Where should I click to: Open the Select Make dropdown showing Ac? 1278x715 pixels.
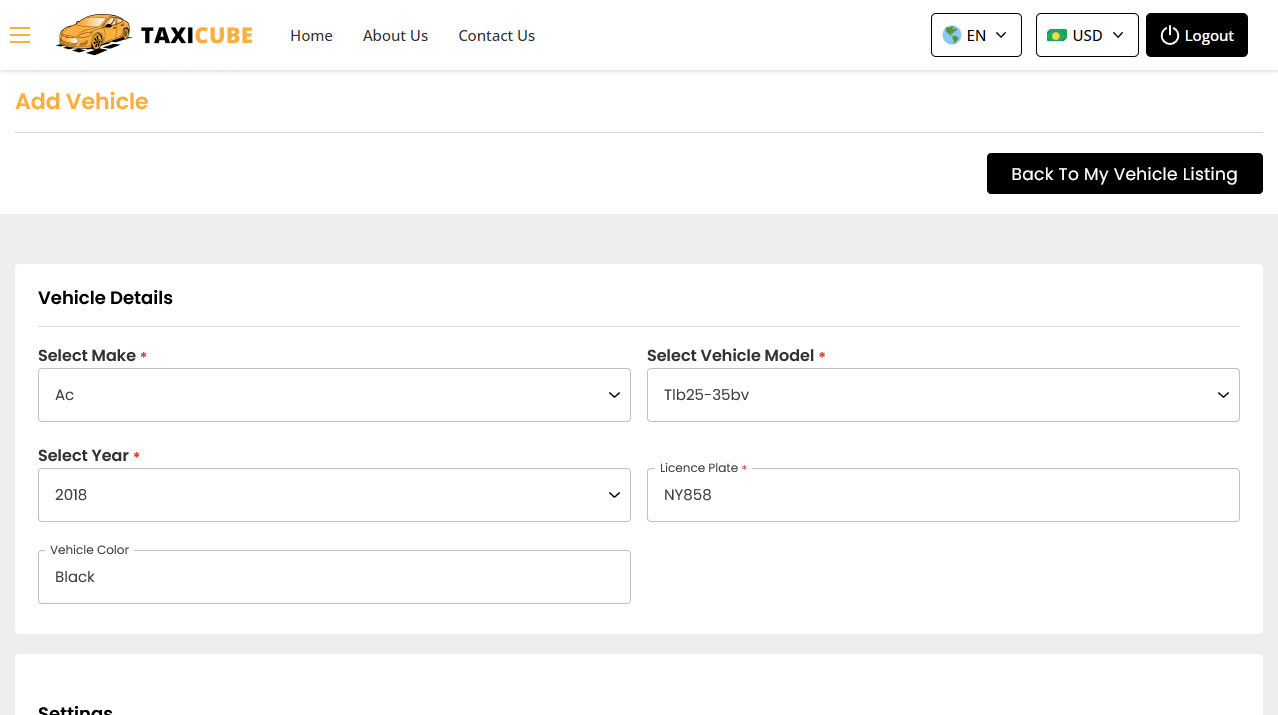(x=334, y=394)
